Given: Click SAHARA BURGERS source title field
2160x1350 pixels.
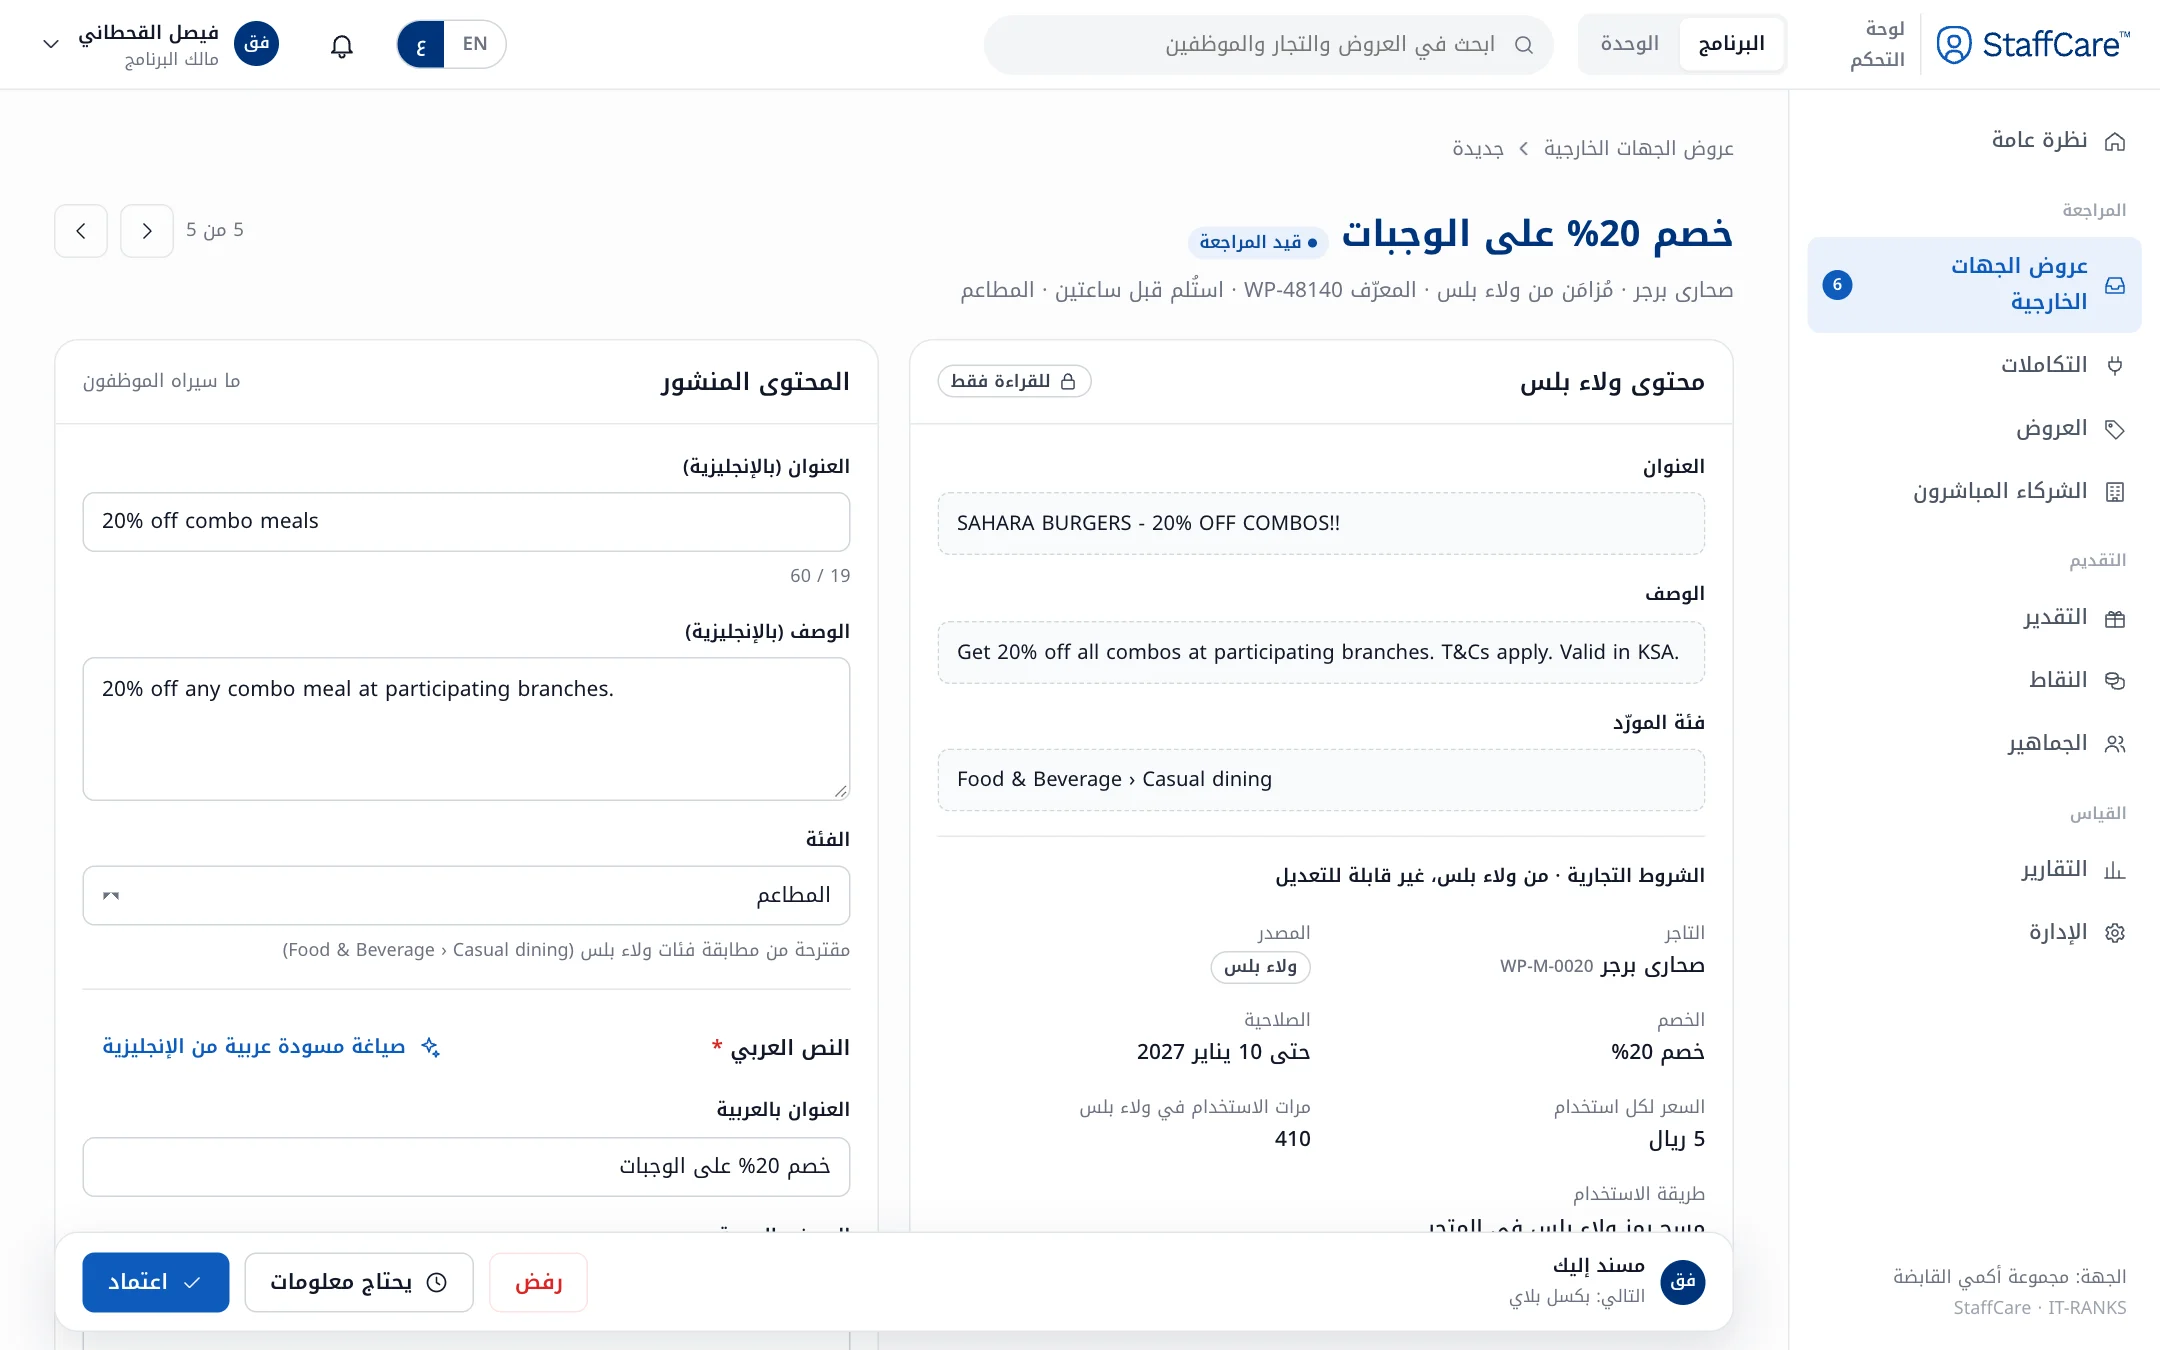Looking at the screenshot, I should (x=1321, y=523).
